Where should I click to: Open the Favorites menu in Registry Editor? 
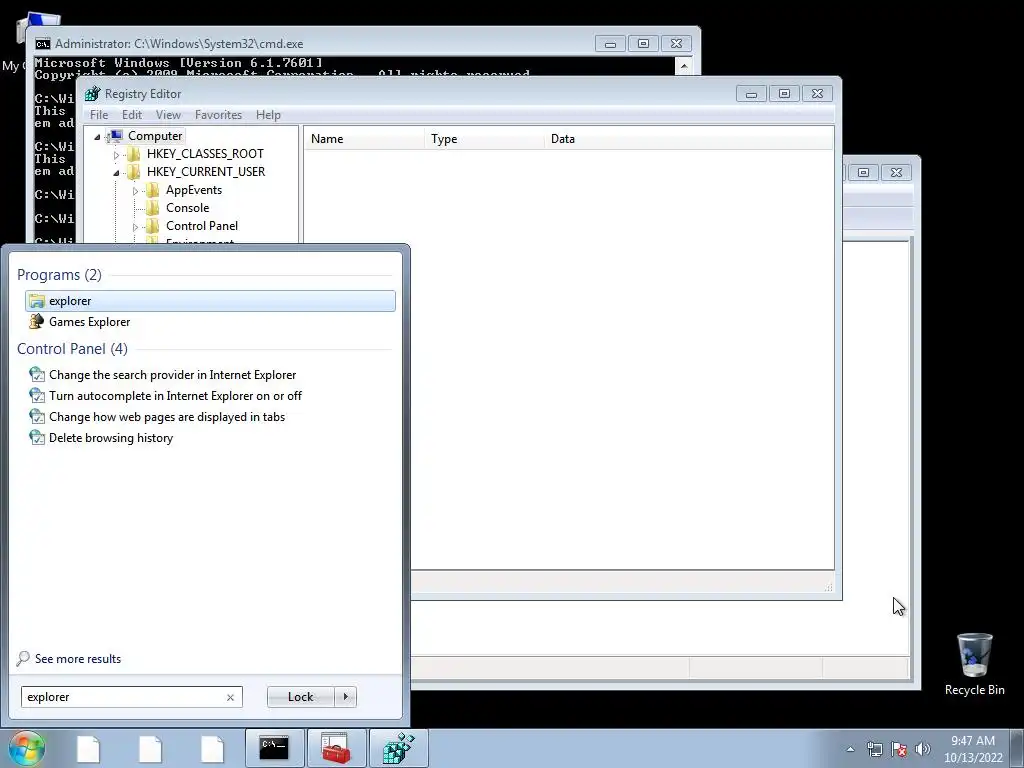tap(218, 115)
